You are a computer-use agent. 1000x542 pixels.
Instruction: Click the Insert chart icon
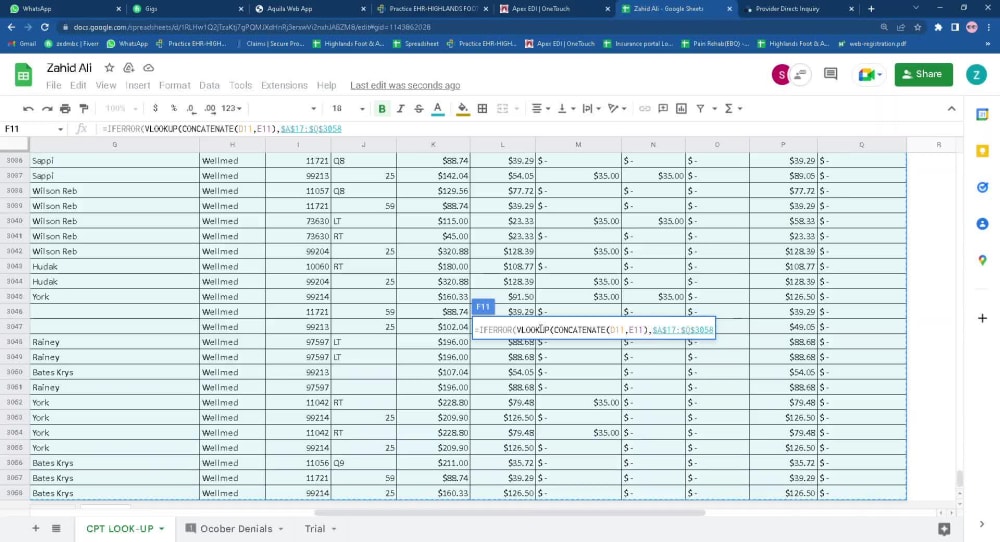pyautogui.click(x=682, y=108)
